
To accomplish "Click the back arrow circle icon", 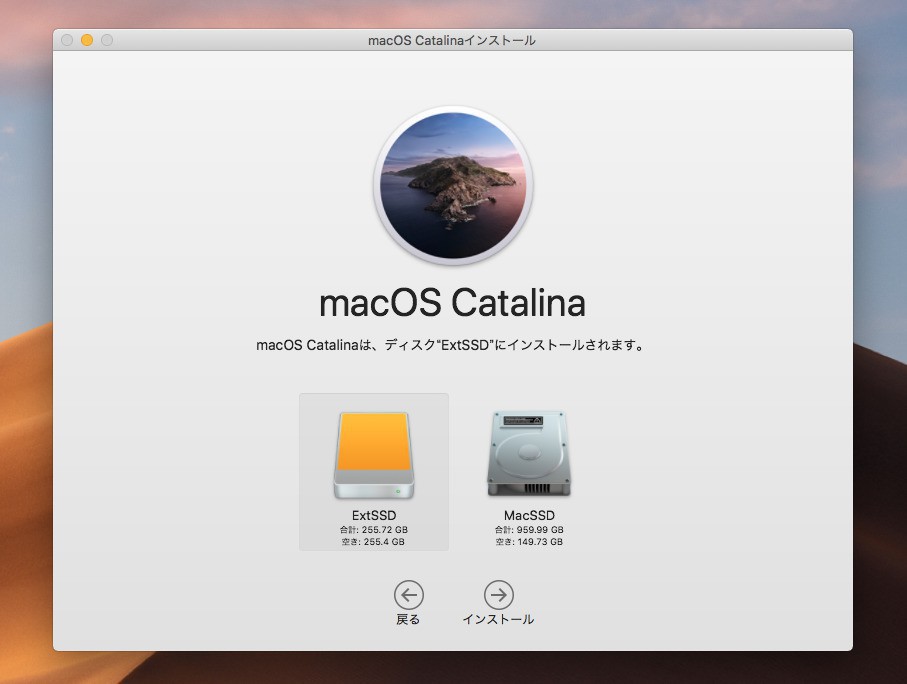I will click(409, 595).
